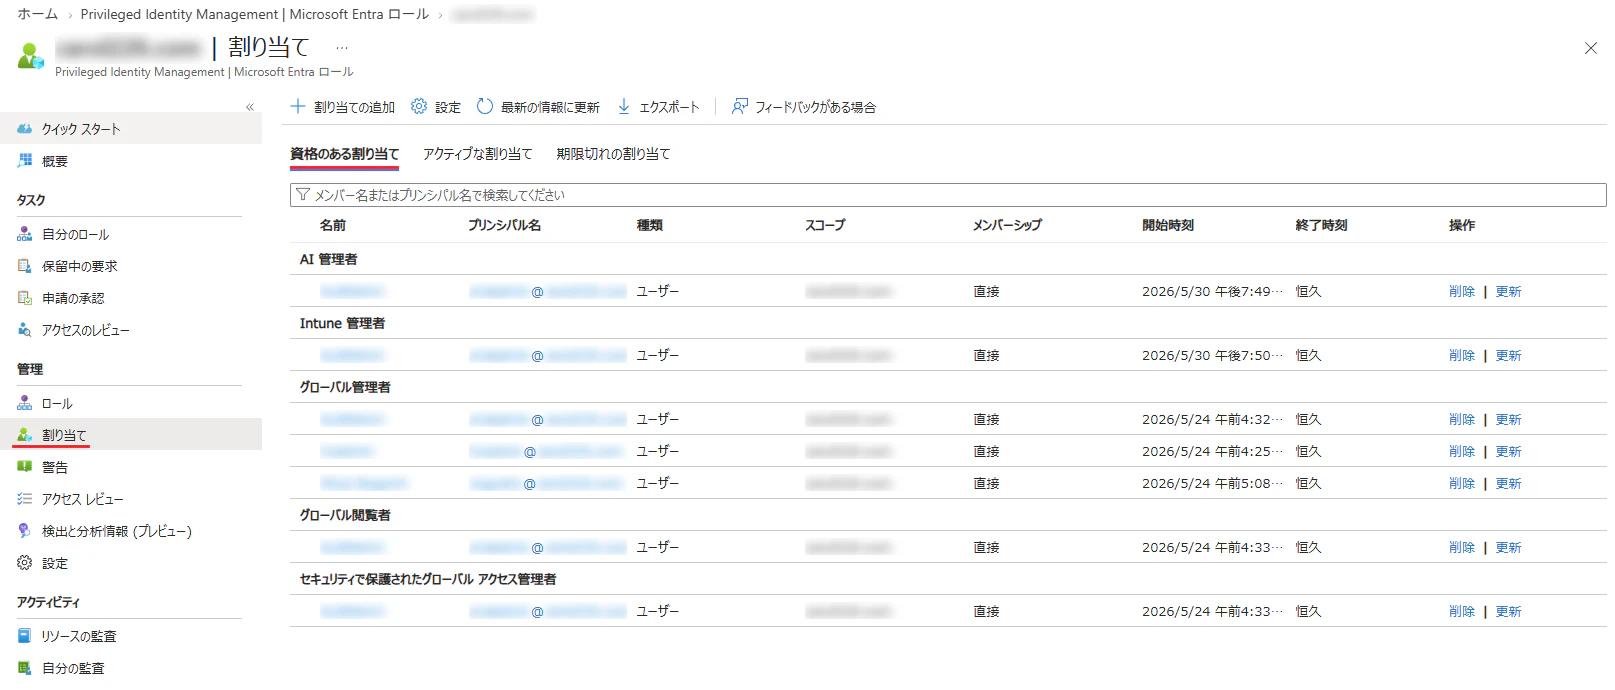Open 警告 alerts
Screen dimensions: 1615x690
(54, 467)
